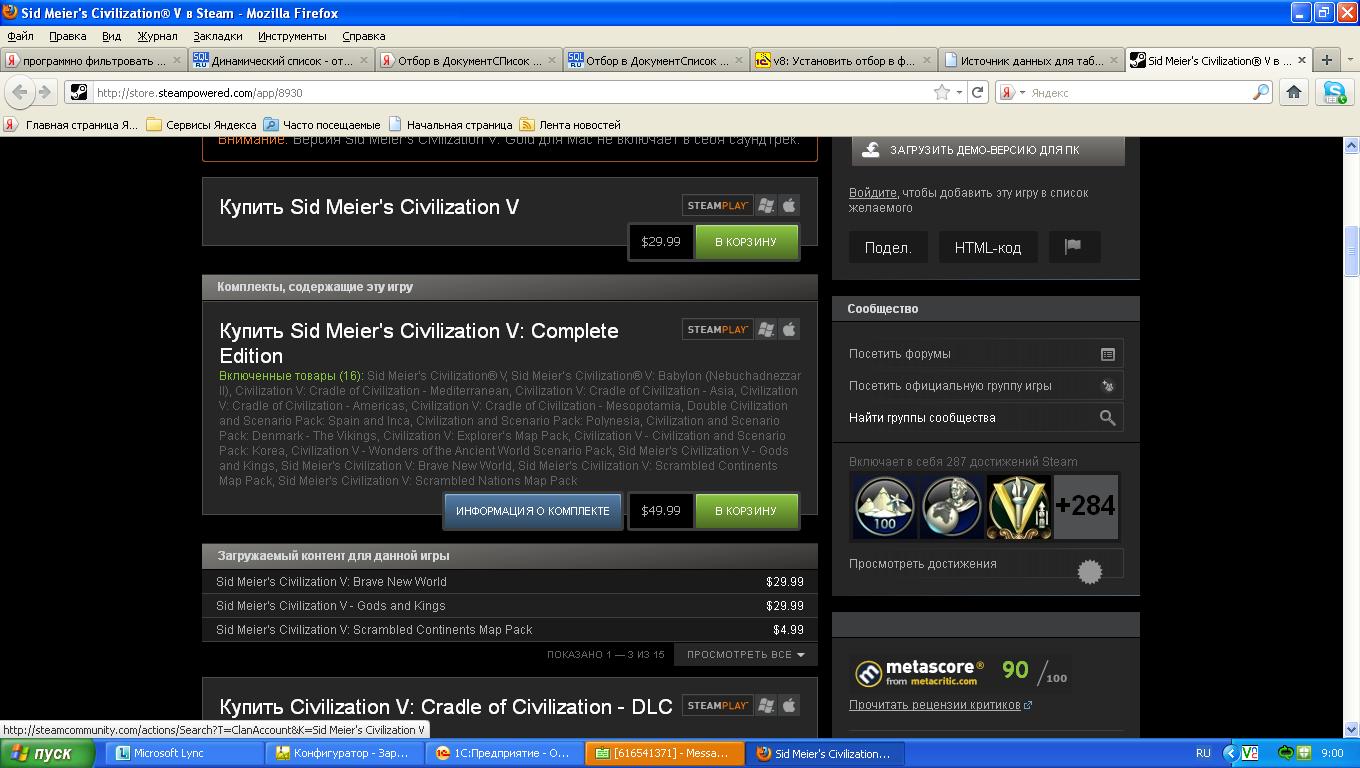Viewport: 1360px width, 768px height.
Task: Click "Загрузить демо-версию для ПК" button
Action: (x=988, y=150)
